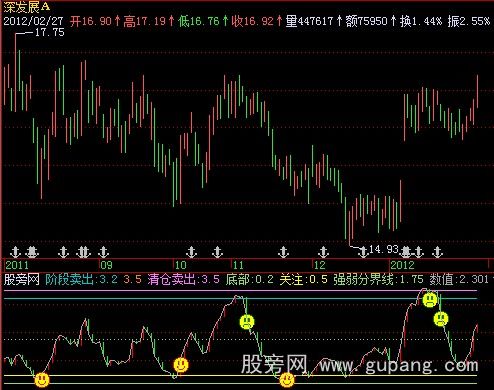Jump to the 09 month axis label

pos(107,265)
